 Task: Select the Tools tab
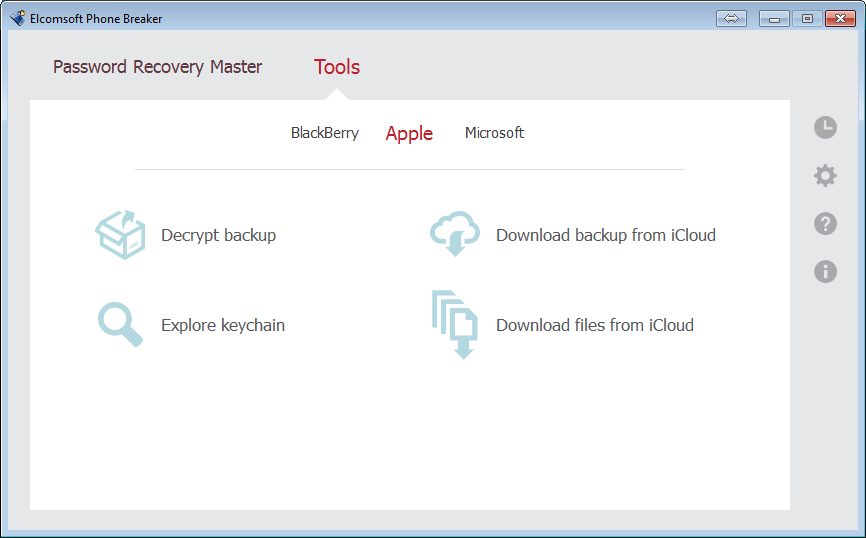tap(337, 67)
